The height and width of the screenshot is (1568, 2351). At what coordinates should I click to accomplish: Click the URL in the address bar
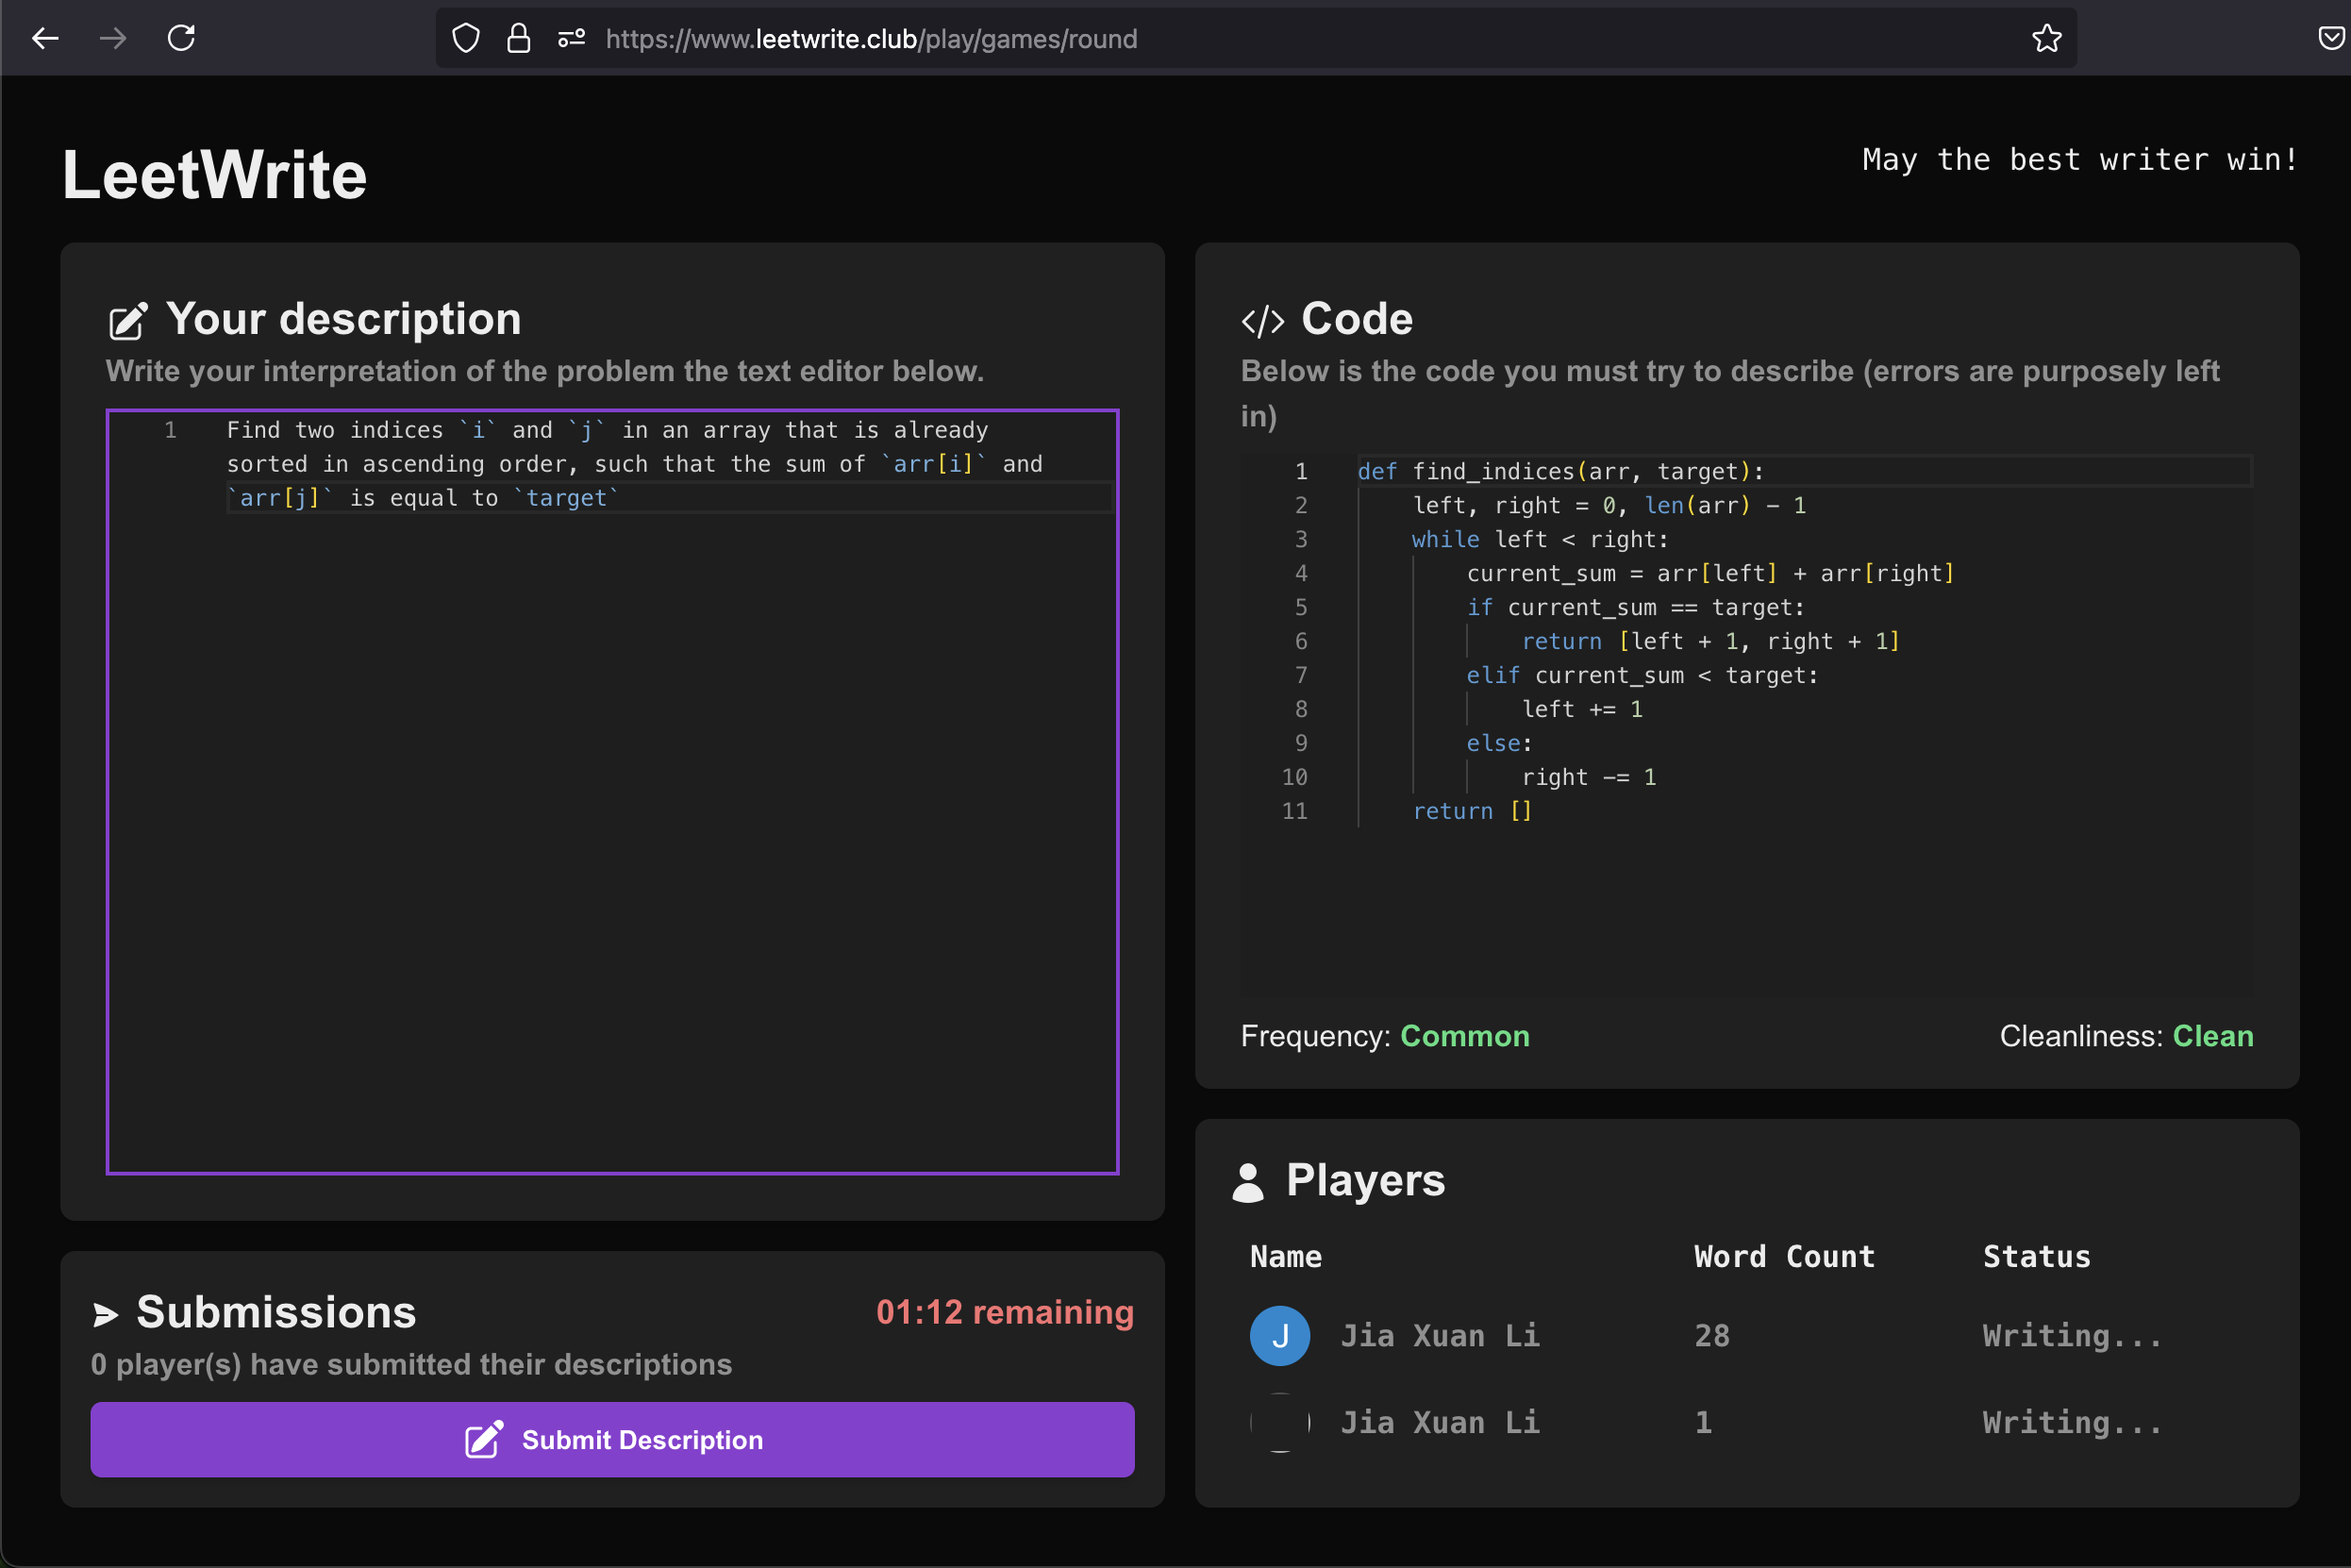[870, 39]
